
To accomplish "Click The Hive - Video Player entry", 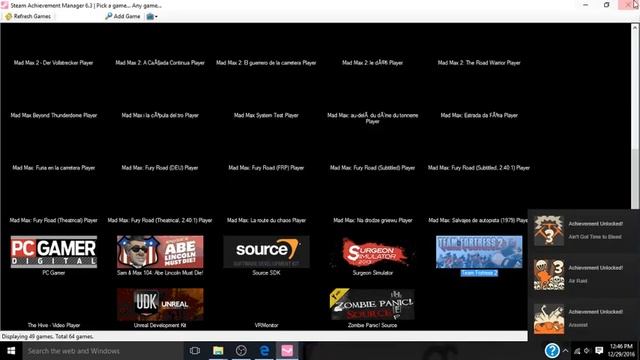I will [x=54, y=325].
